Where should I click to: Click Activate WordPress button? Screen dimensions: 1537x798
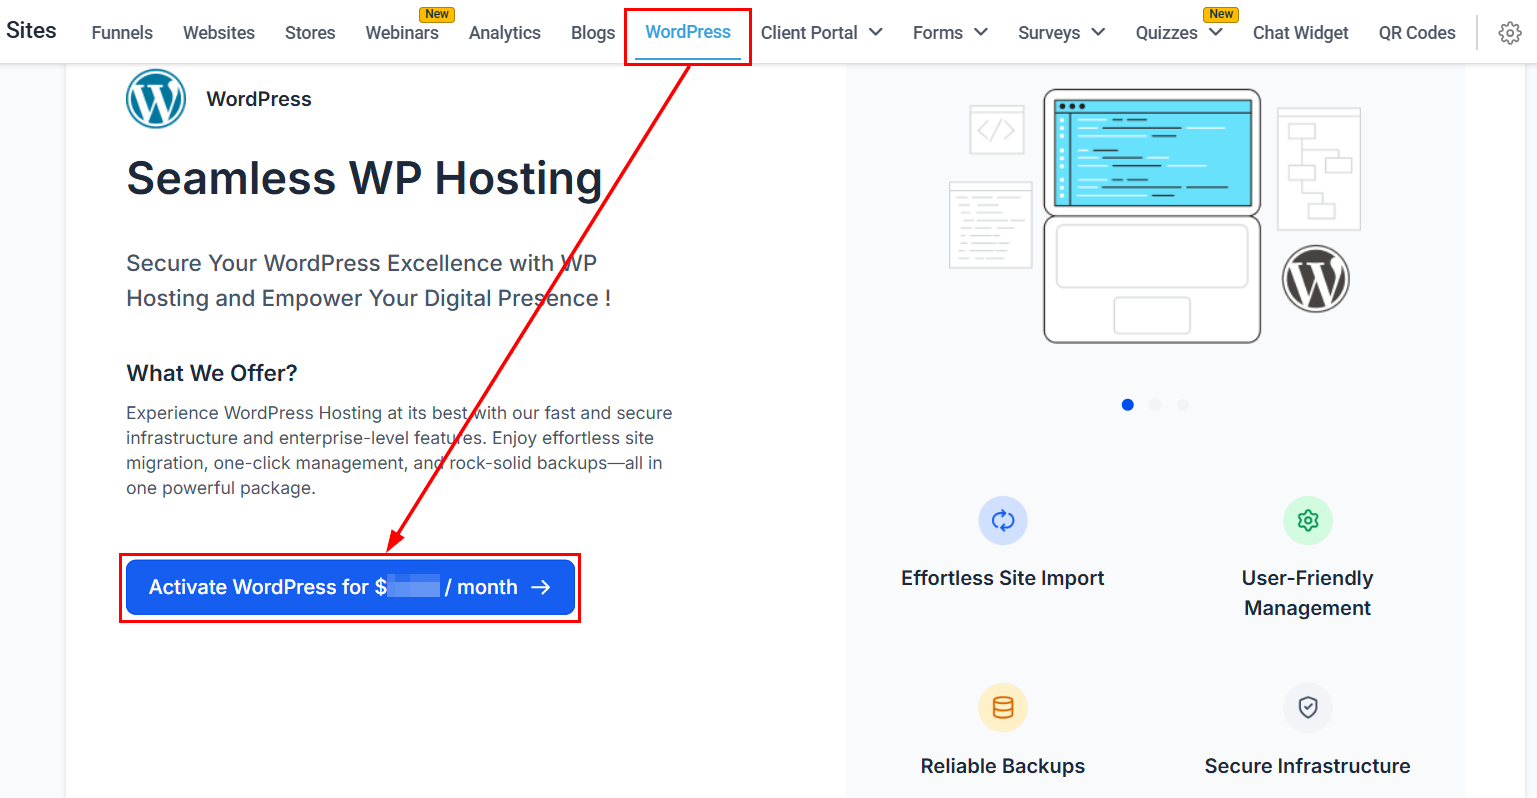click(350, 587)
